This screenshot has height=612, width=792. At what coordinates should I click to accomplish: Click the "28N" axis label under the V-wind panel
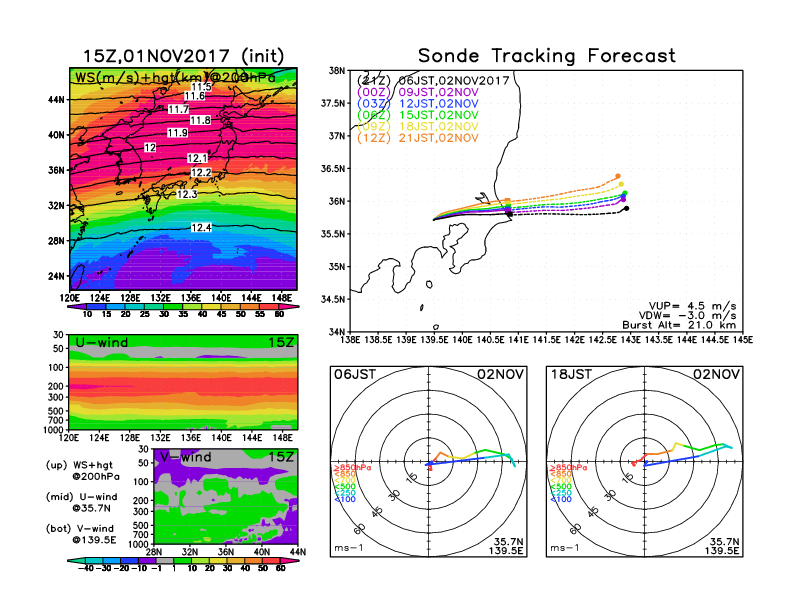pos(154,552)
